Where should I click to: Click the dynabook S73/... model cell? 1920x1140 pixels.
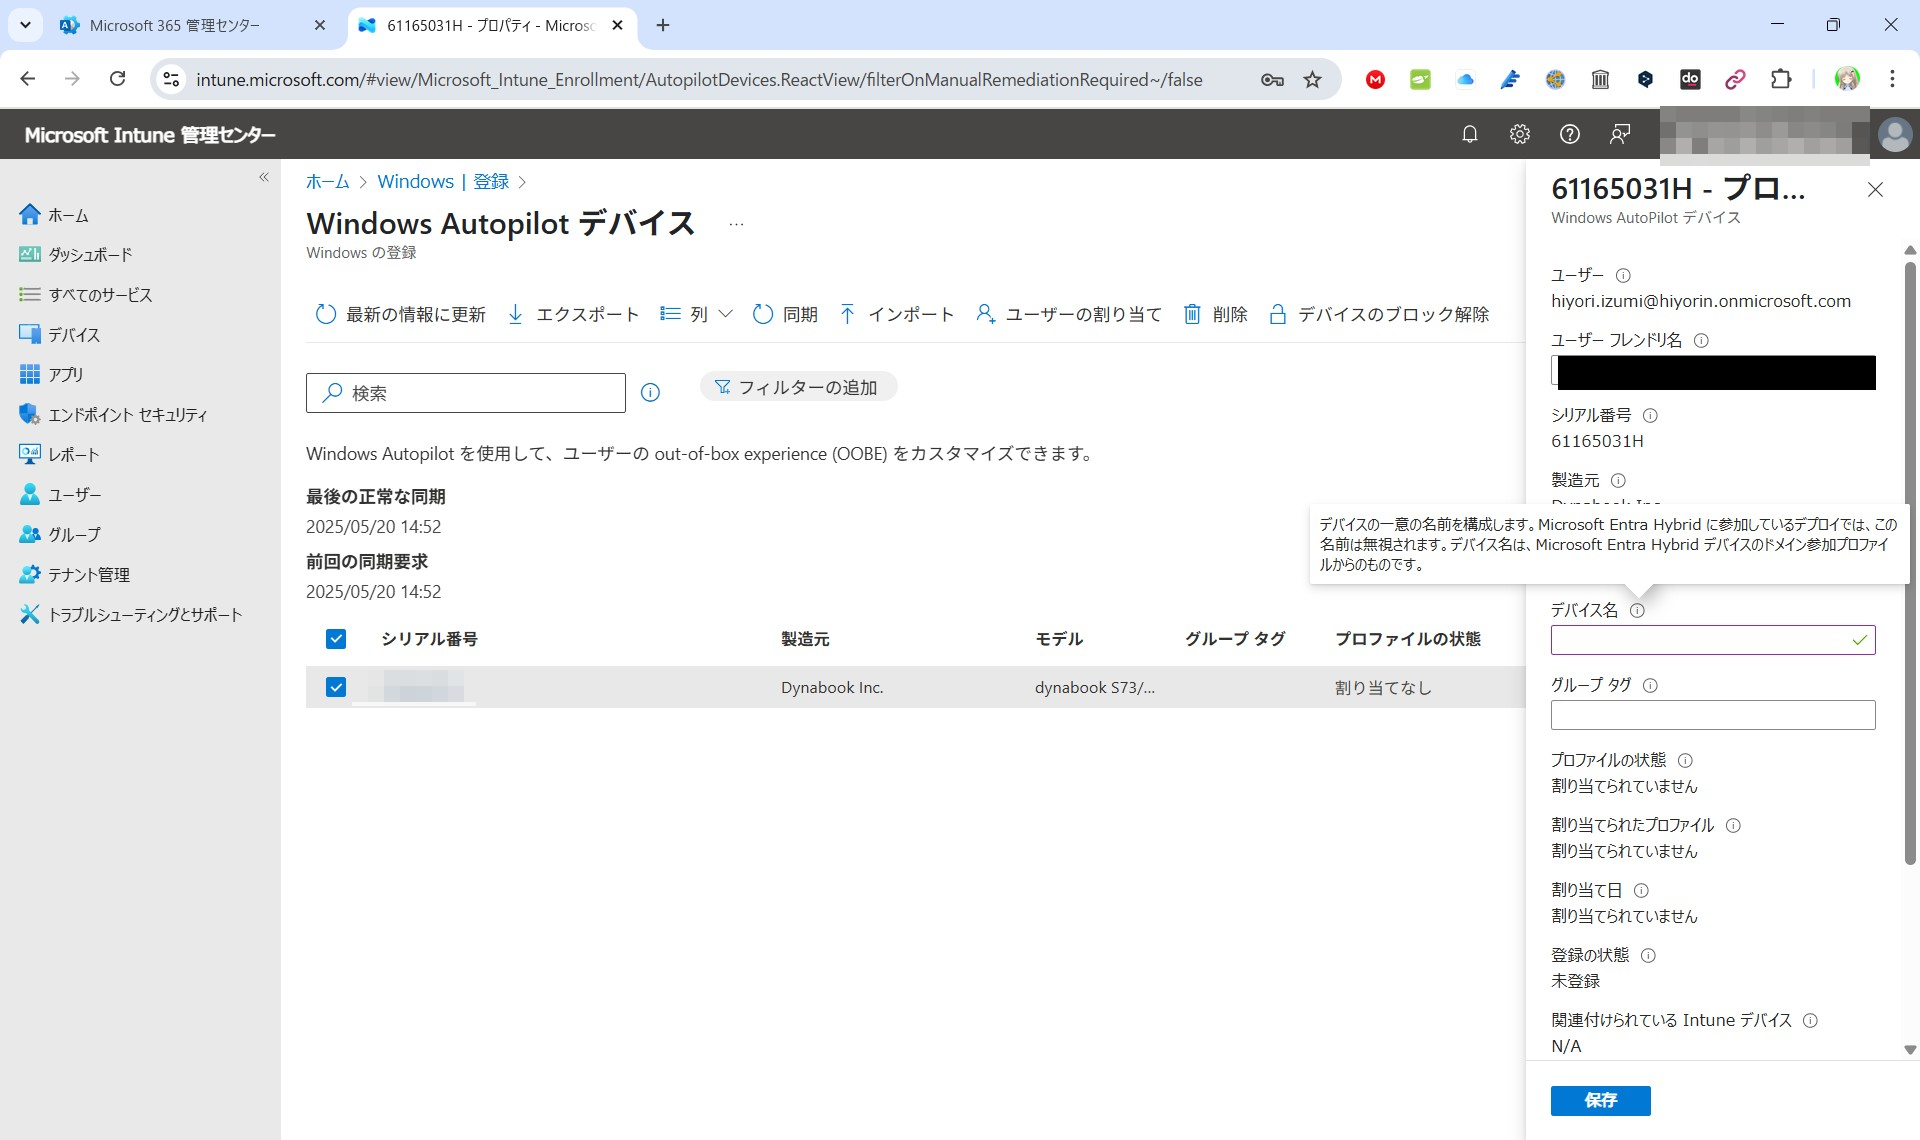pos(1095,687)
